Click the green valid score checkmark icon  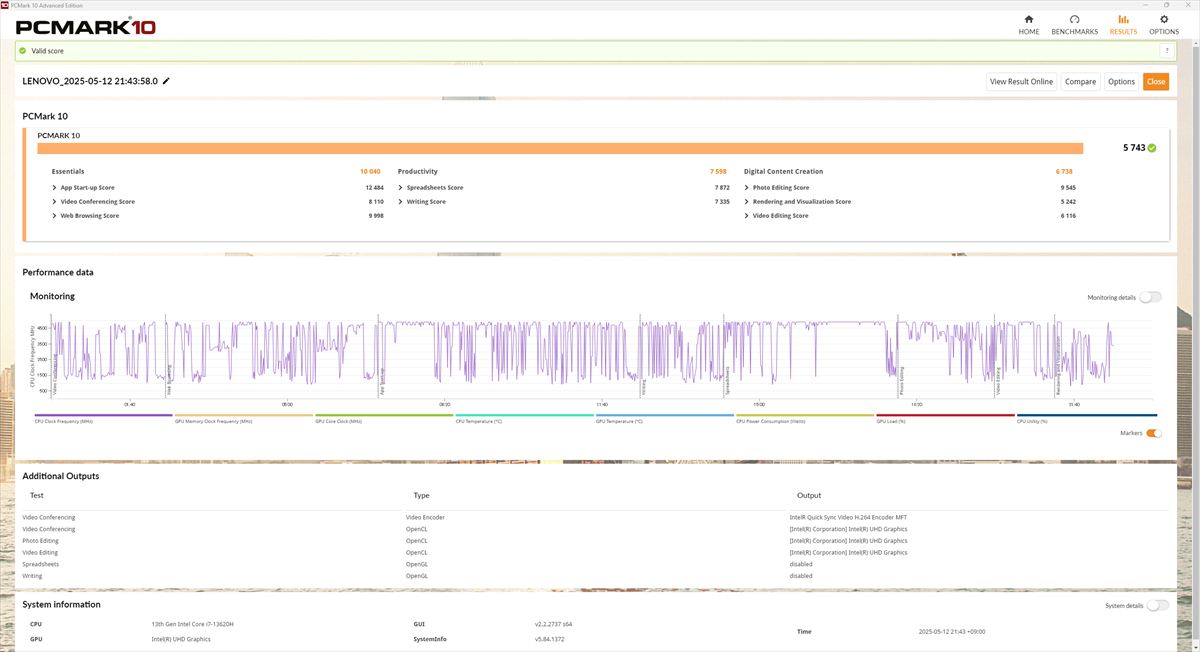tap(22, 50)
